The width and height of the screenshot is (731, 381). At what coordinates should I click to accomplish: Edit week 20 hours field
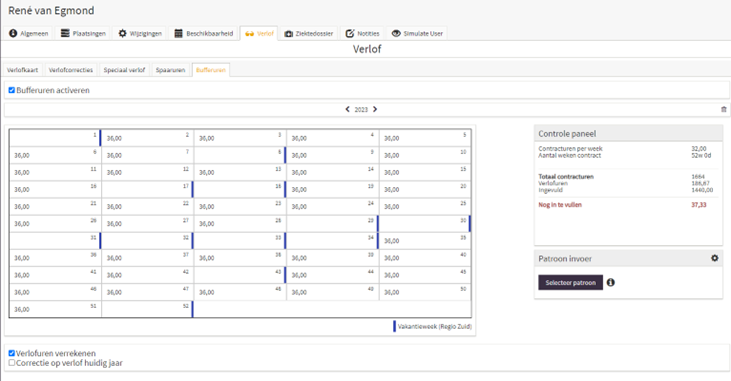(425, 189)
